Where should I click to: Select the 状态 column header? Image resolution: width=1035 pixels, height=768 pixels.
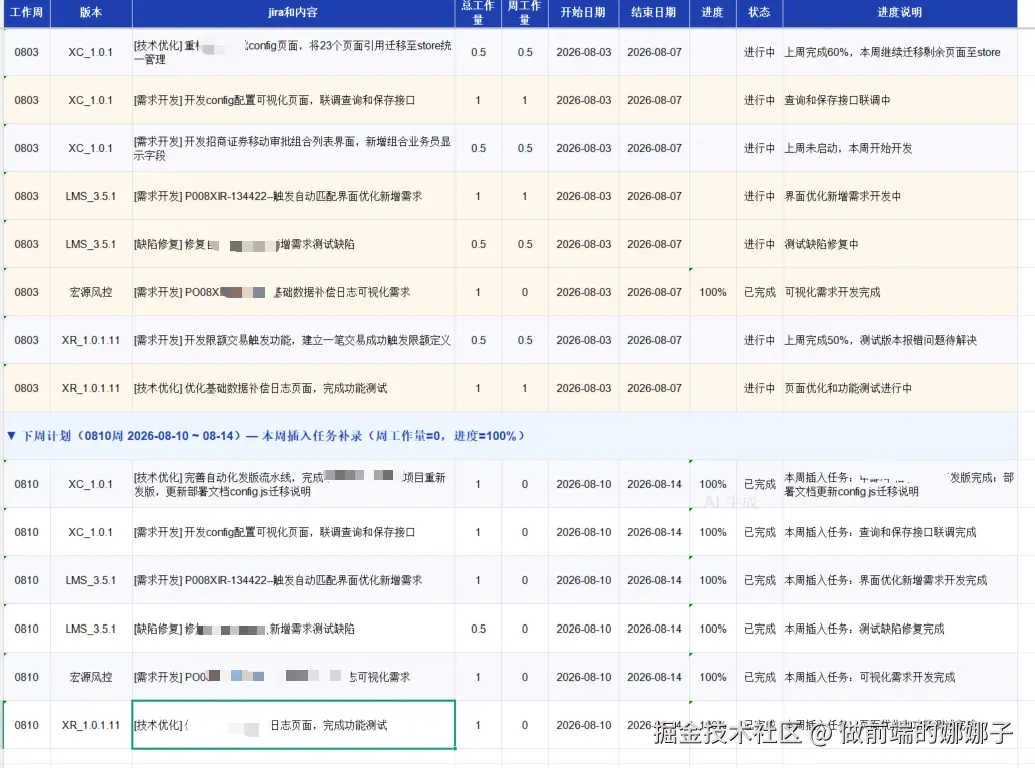pyautogui.click(x=759, y=13)
